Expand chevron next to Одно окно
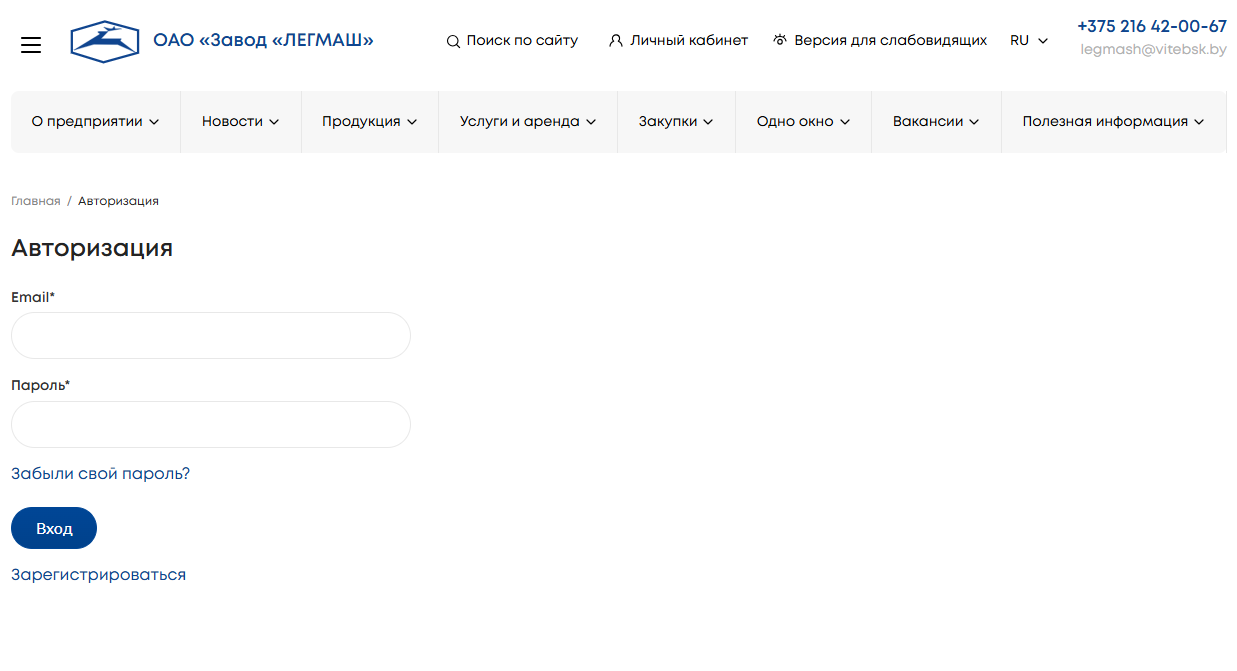The image size is (1237, 671). pos(844,122)
